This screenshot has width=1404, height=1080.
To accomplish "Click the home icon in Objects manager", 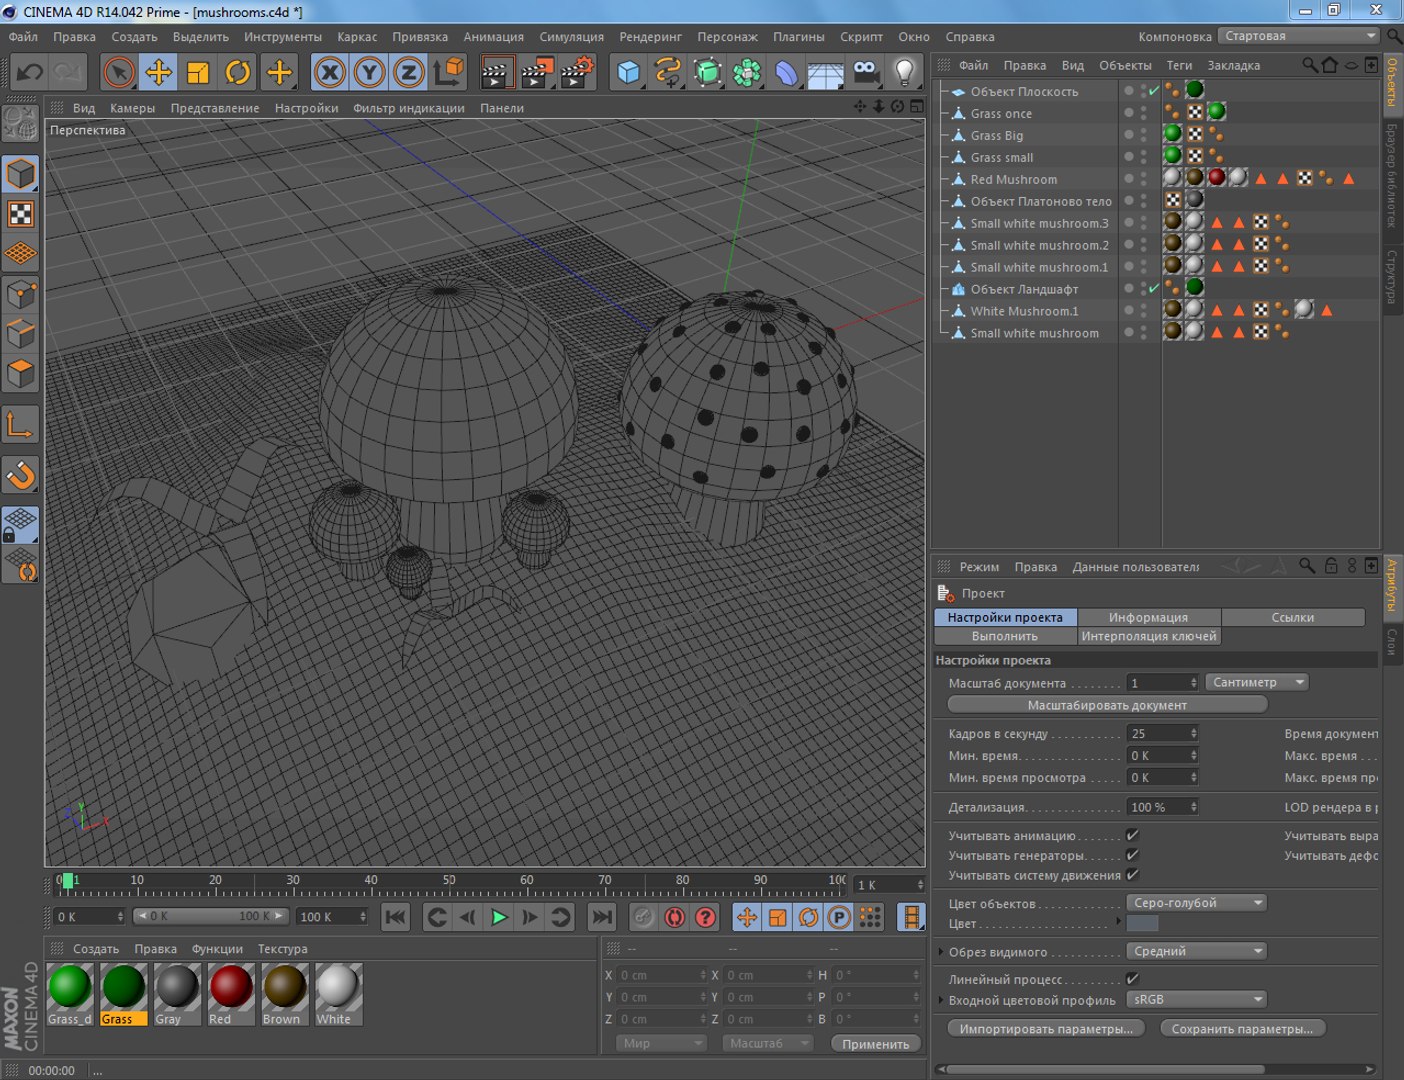I will coord(1329,65).
